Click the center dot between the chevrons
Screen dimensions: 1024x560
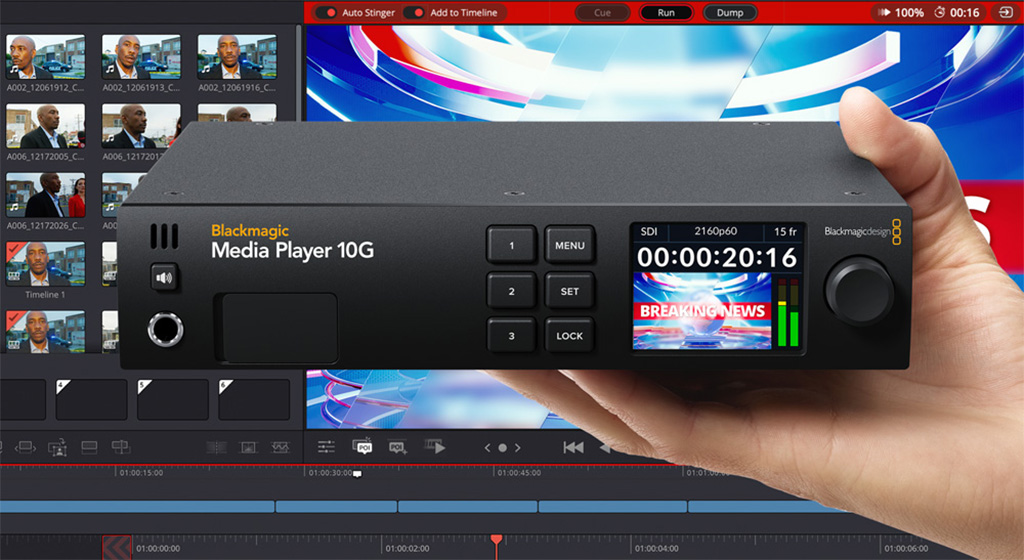[502, 448]
